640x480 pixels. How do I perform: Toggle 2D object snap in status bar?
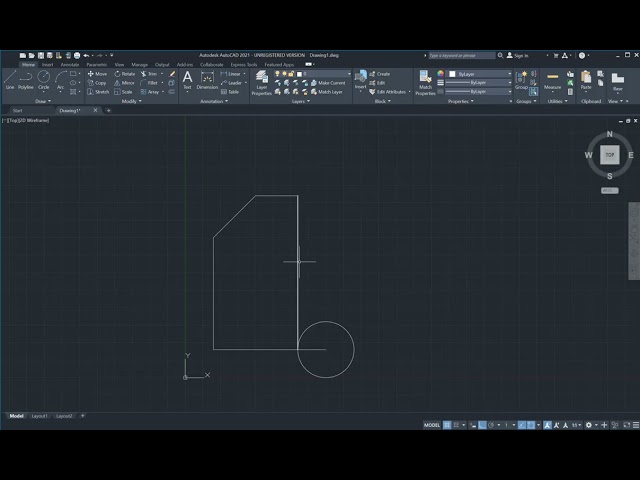[531, 425]
